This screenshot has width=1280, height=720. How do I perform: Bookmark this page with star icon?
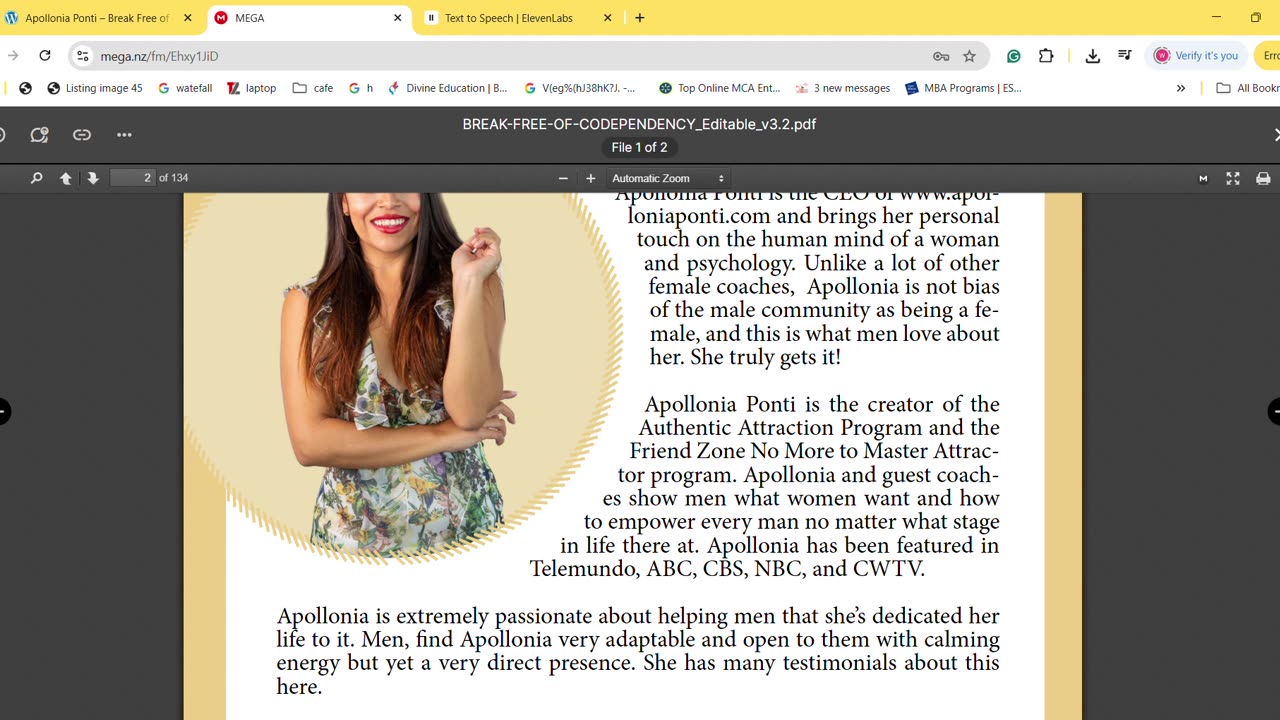point(969,56)
